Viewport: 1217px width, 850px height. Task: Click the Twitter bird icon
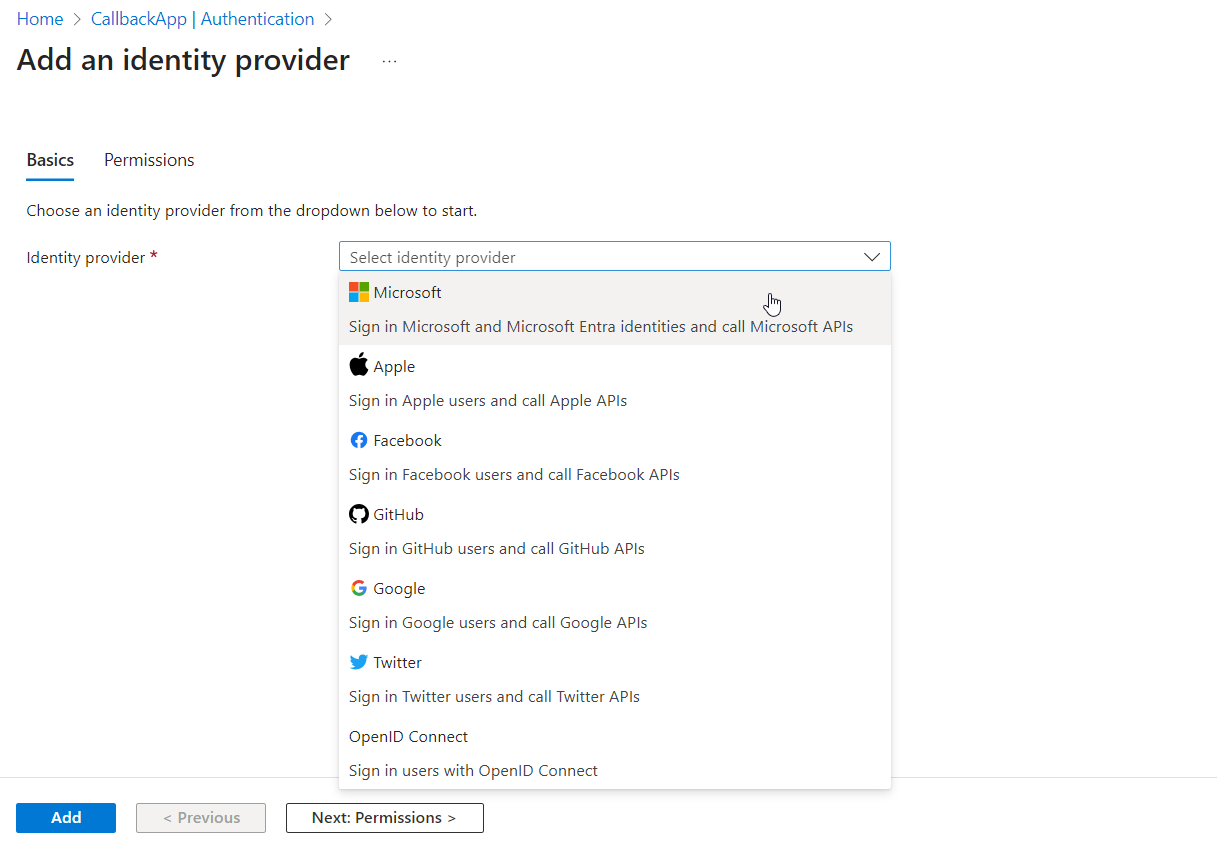point(358,662)
